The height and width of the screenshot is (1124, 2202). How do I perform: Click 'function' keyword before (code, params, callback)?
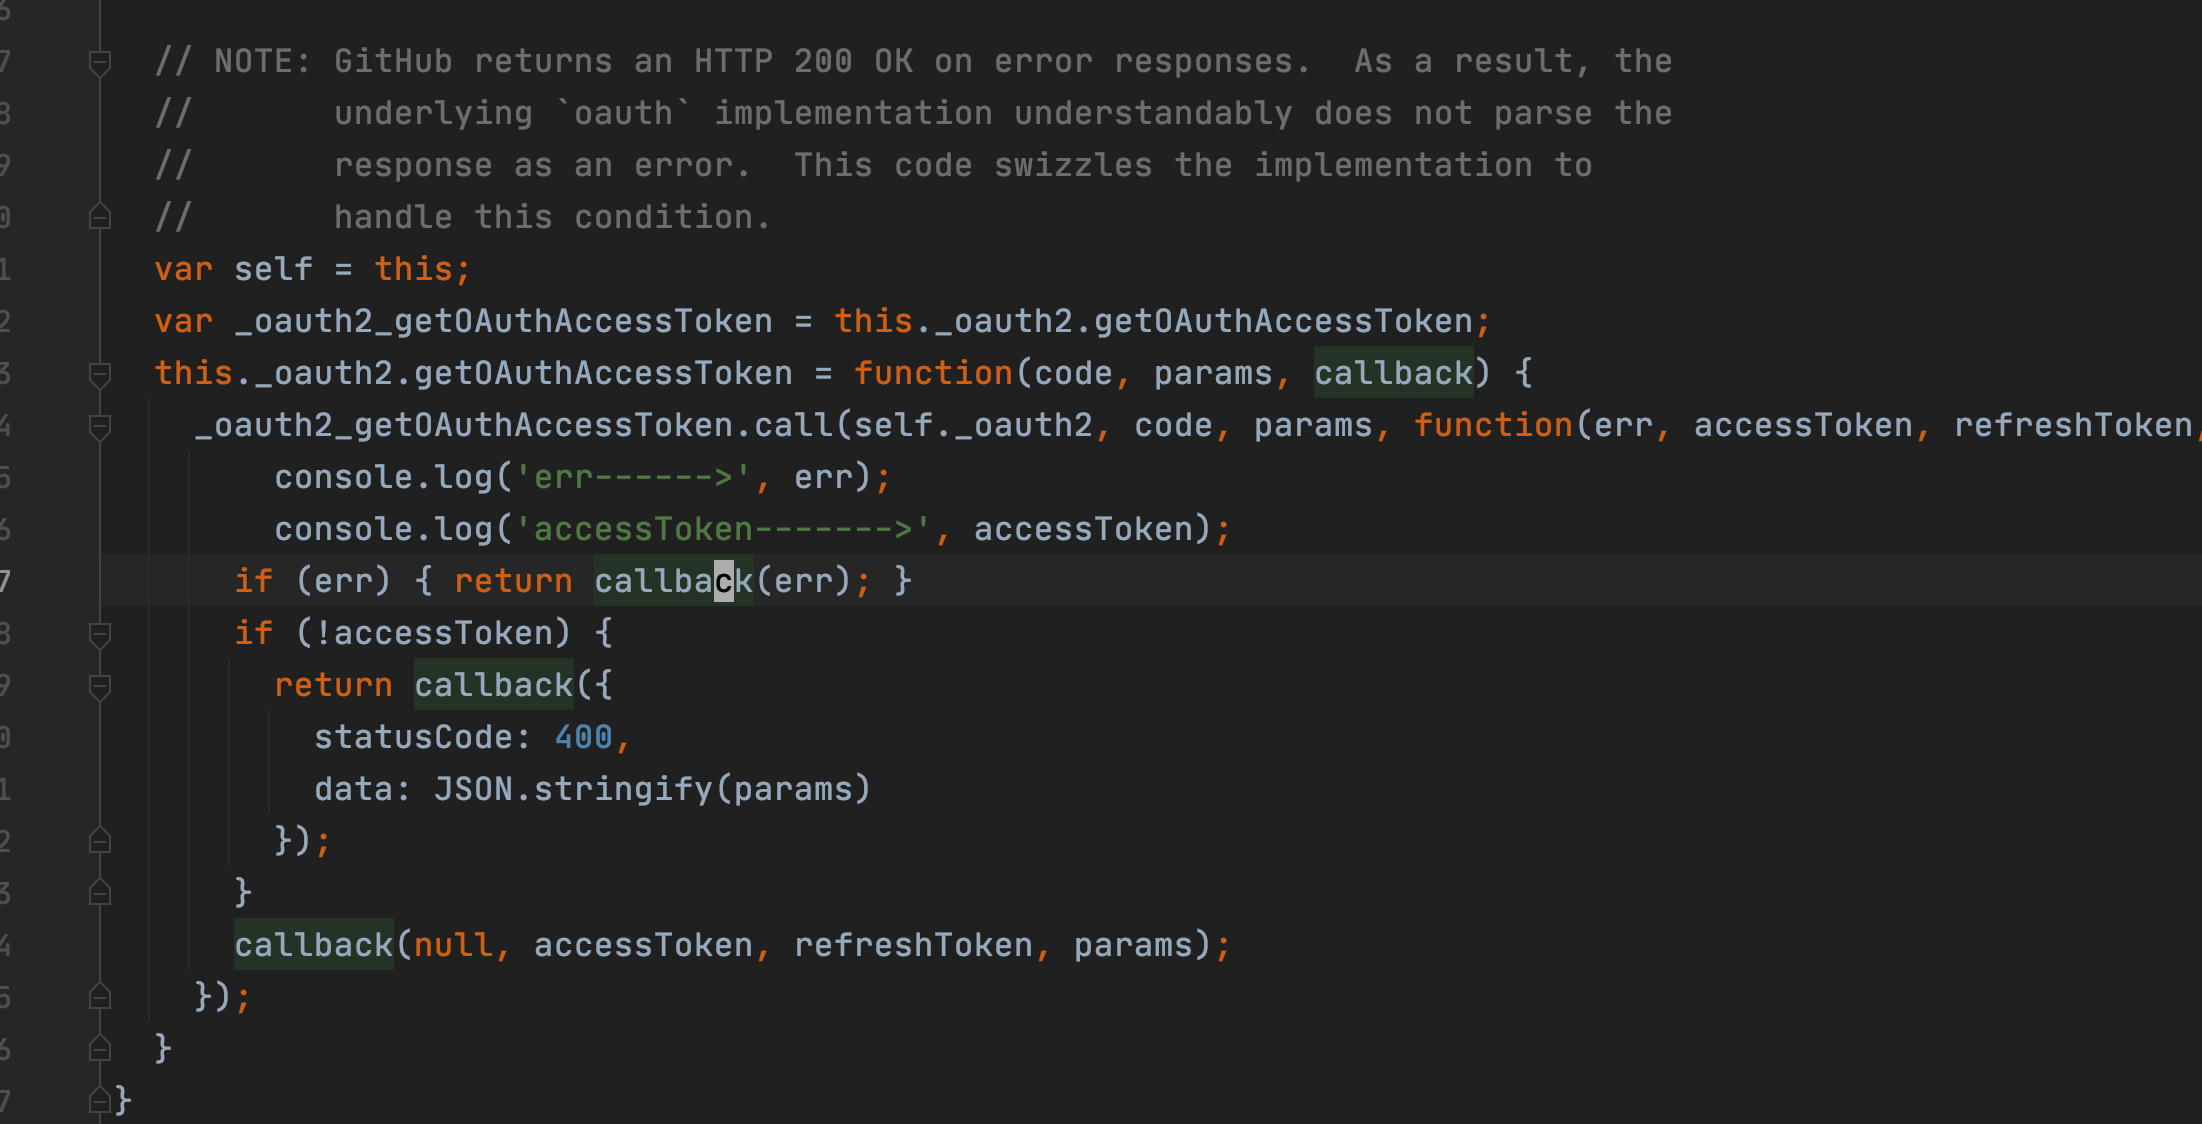pos(933,373)
